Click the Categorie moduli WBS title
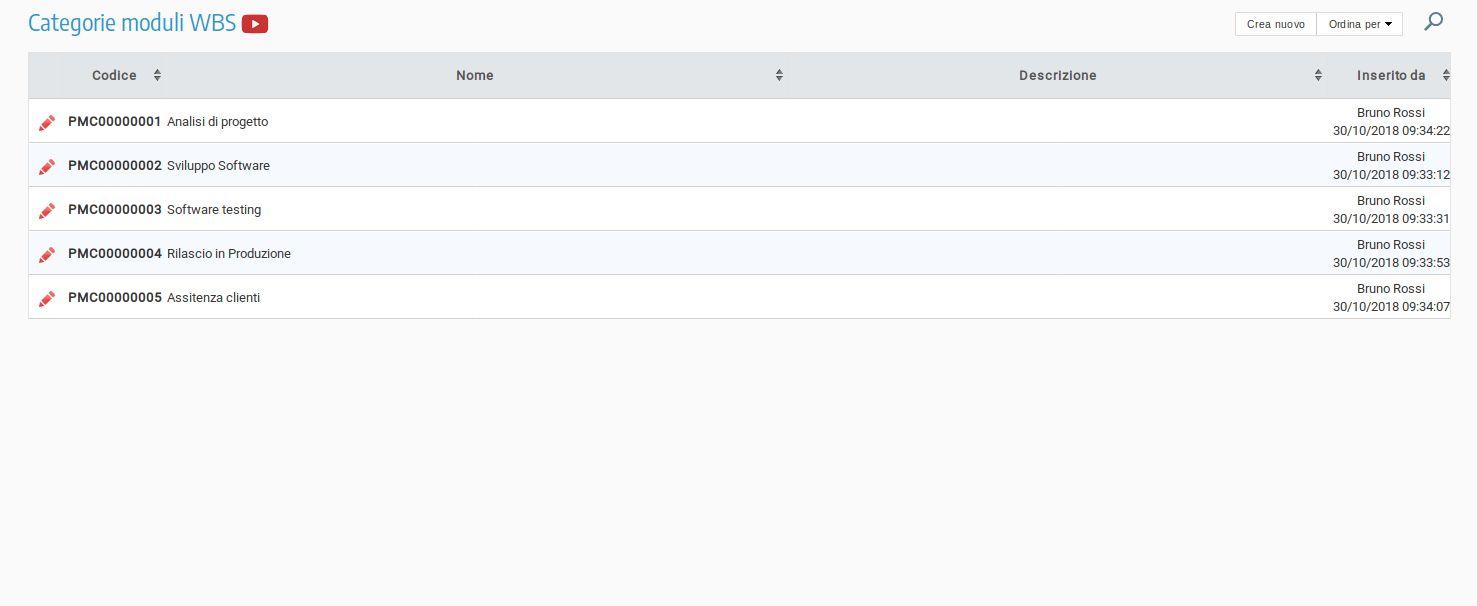 (132, 23)
